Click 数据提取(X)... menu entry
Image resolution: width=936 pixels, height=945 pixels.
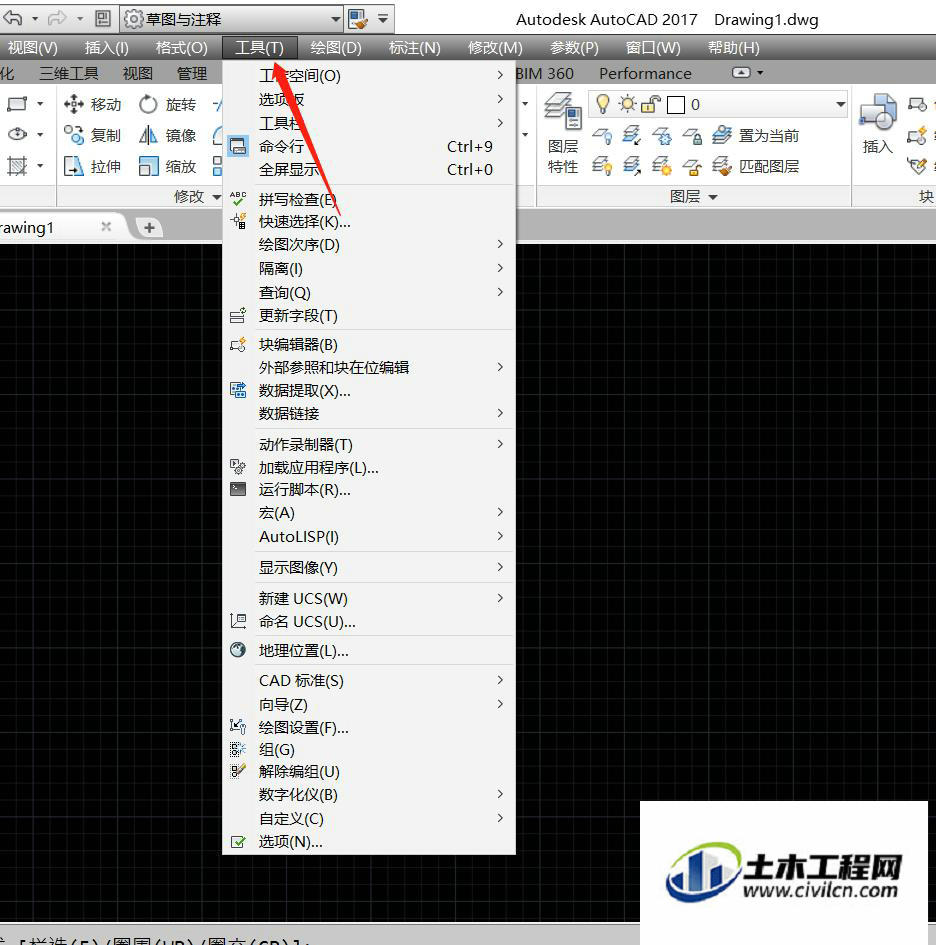click(x=369, y=391)
